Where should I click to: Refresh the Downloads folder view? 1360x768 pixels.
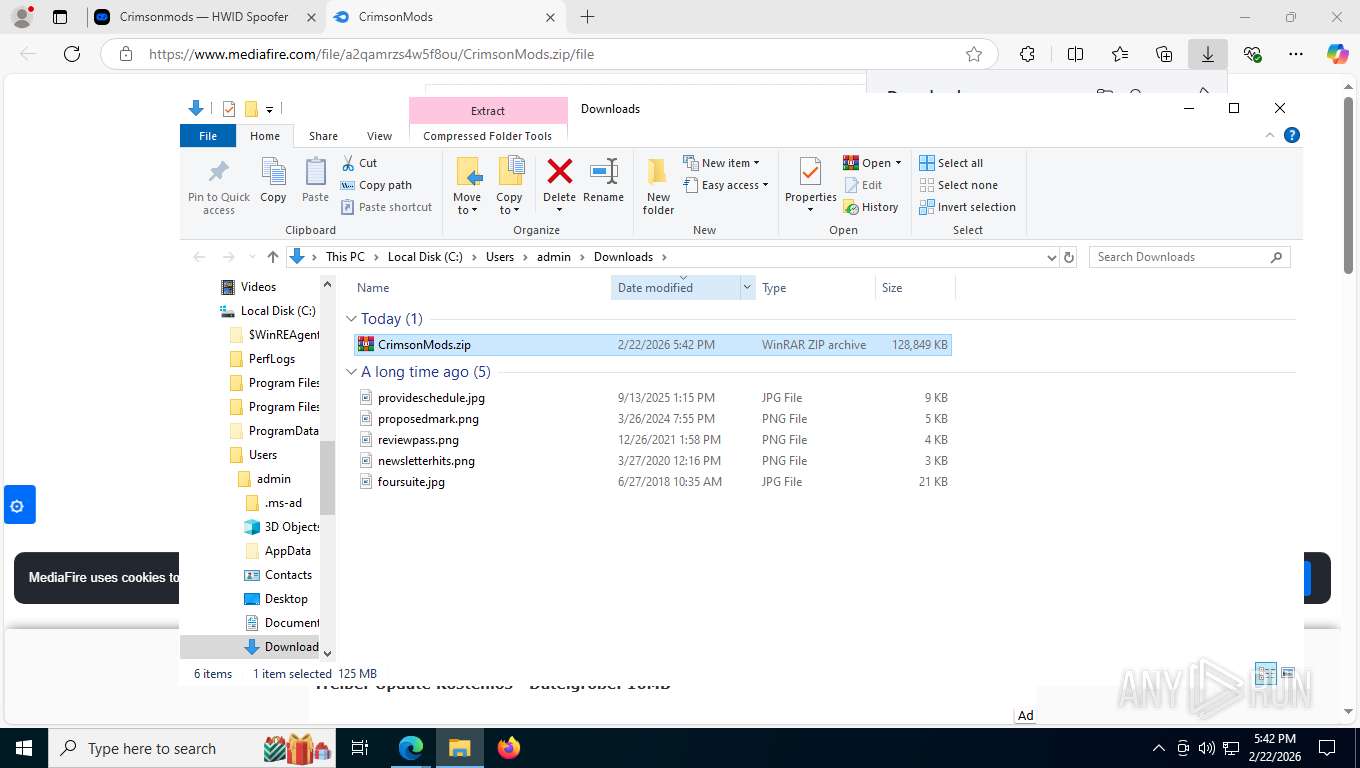coord(1069,257)
